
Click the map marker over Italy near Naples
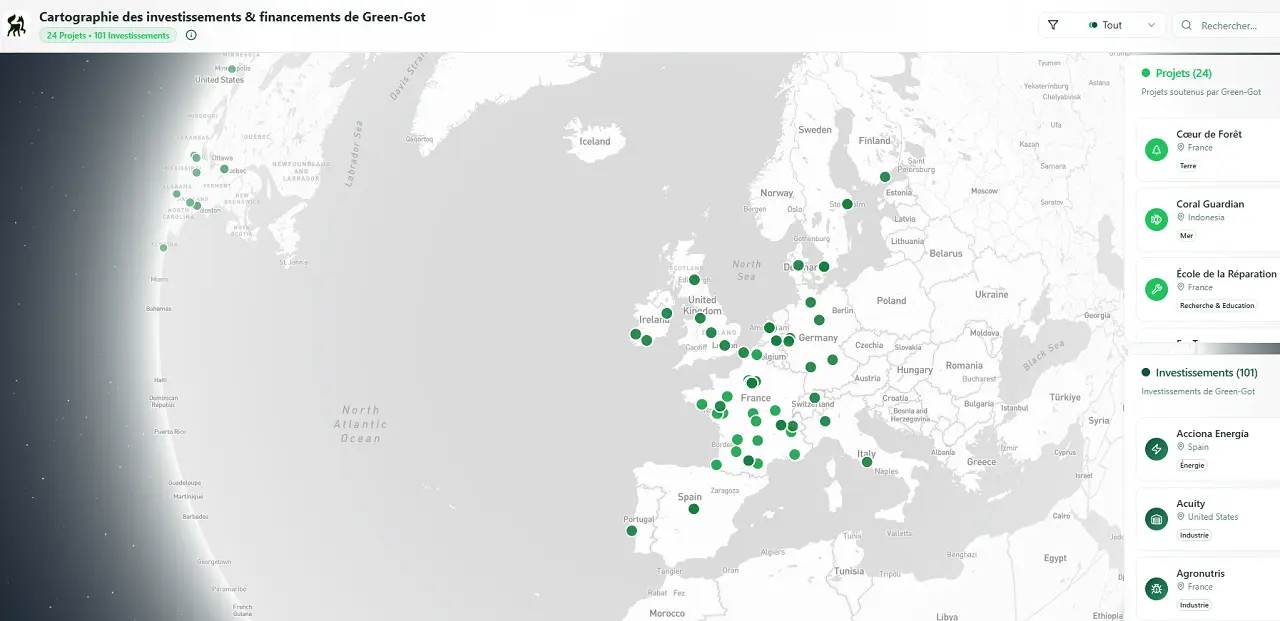[867, 462]
